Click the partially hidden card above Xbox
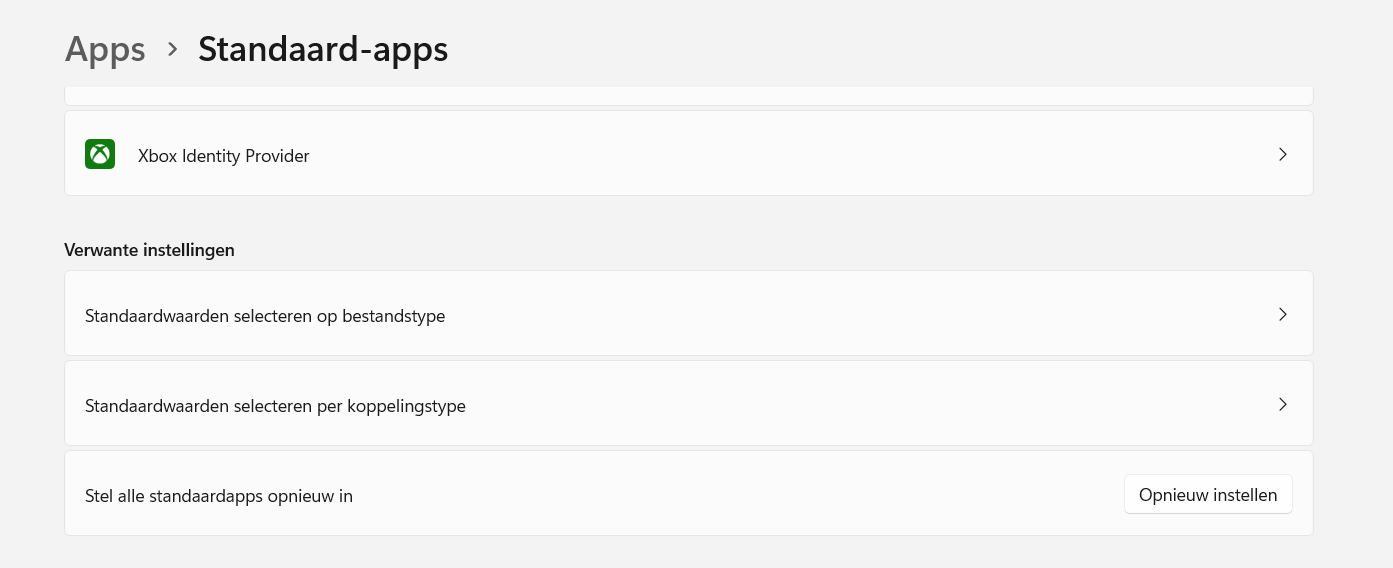Image resolution: width=1393 pixels, height=568 pixels. [689, 96]
